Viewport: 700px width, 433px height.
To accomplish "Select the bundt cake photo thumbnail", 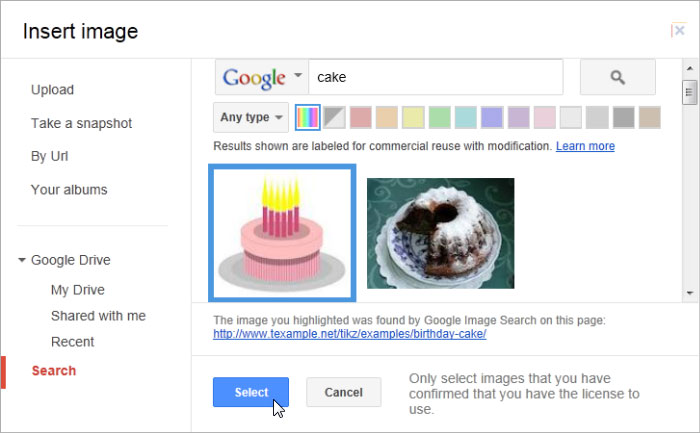I will pos(441,233).
